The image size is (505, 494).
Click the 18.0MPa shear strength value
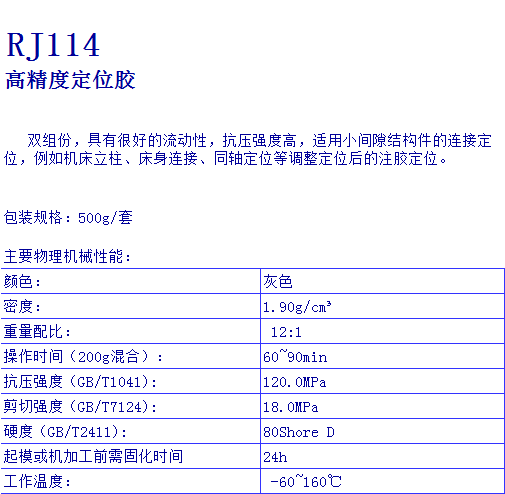pyautogui.click(x=290, y=407)
